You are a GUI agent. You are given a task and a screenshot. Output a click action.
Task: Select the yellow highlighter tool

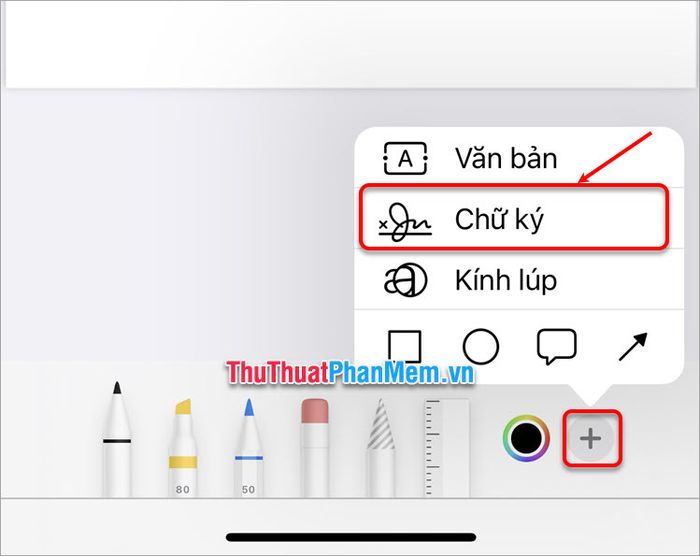pyautogui.click(x=183, y=447)
